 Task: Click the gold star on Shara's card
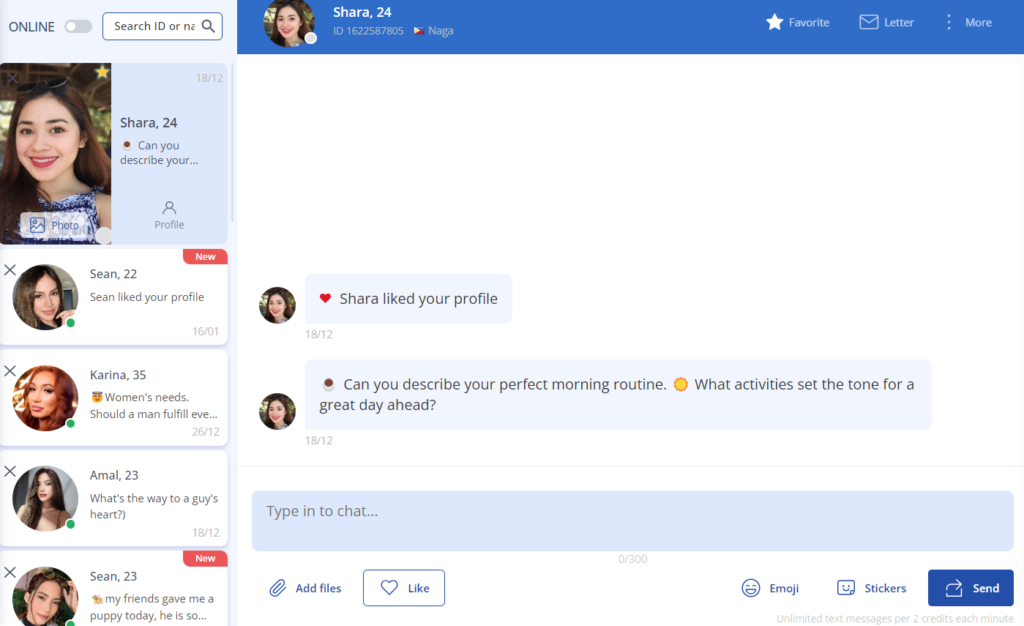(x=102, y=72)
